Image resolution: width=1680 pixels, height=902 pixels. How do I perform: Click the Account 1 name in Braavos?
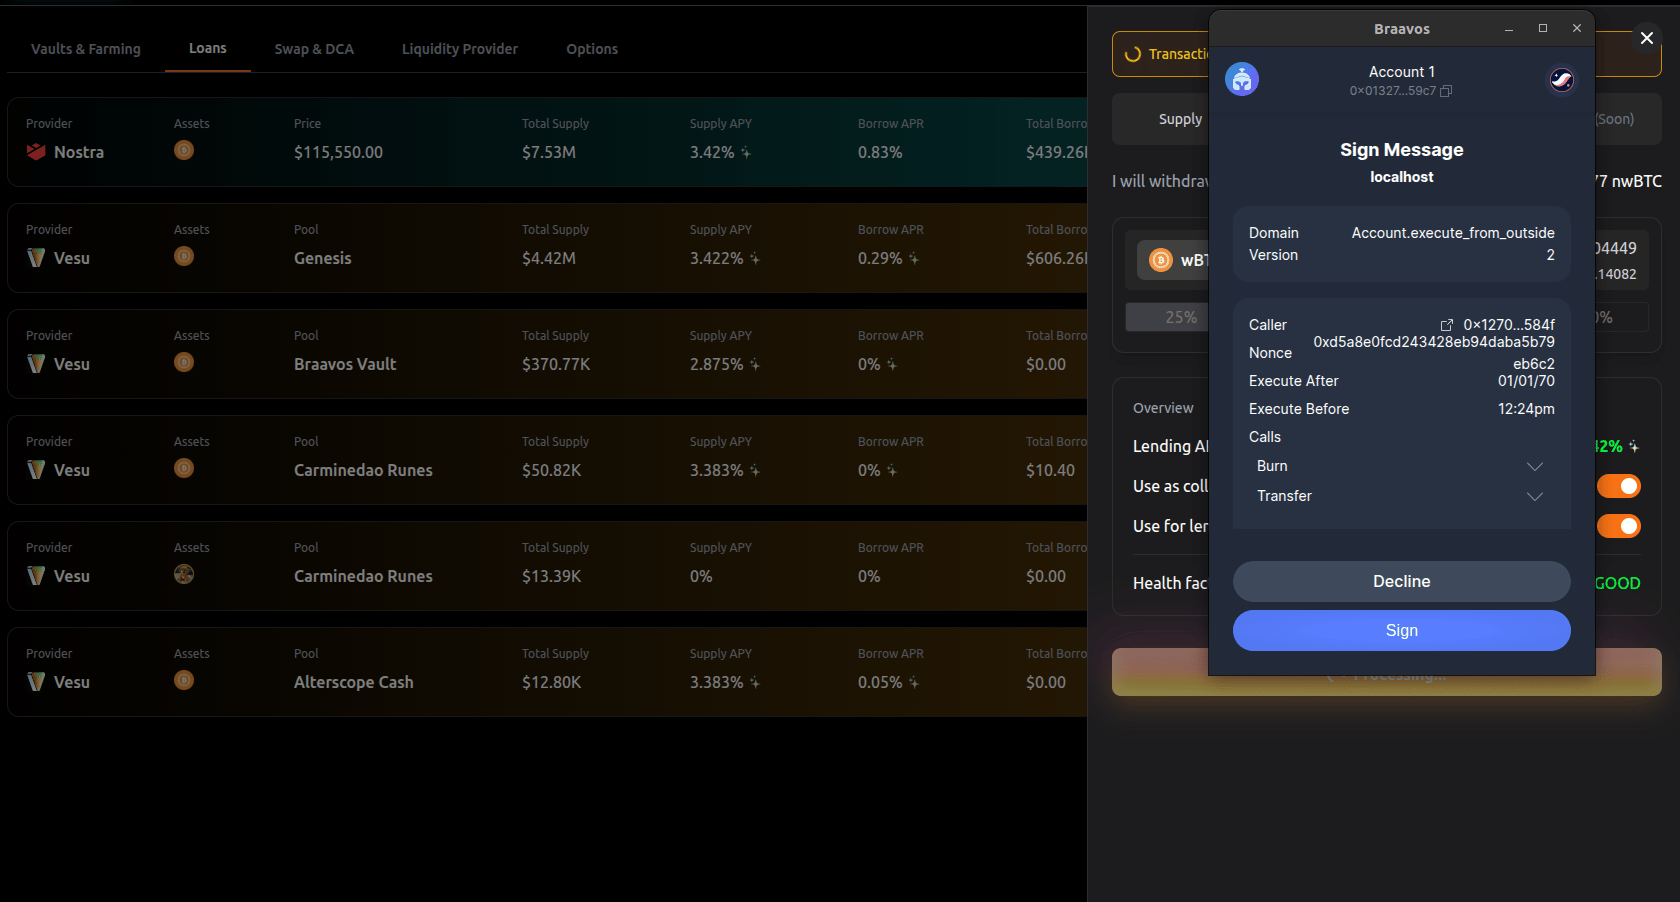pos(1402,72)
